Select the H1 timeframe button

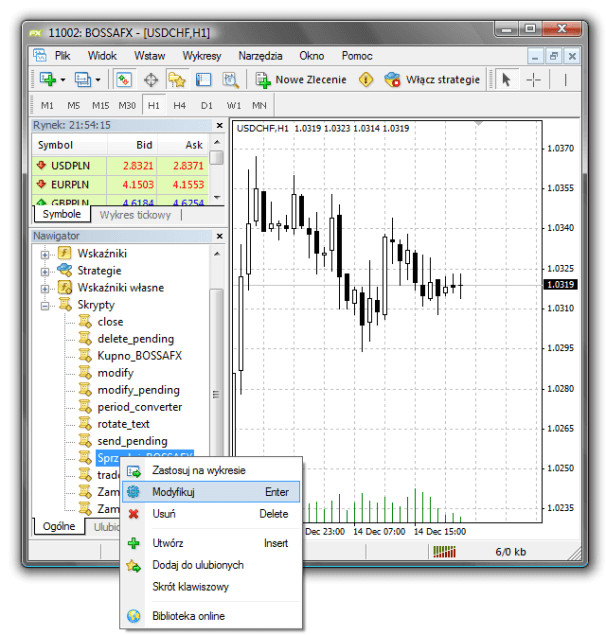pos(154,106)
